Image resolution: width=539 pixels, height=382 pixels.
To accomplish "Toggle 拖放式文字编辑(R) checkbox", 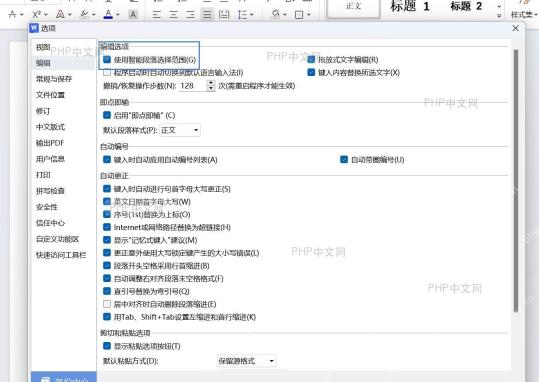I will 311,59.
